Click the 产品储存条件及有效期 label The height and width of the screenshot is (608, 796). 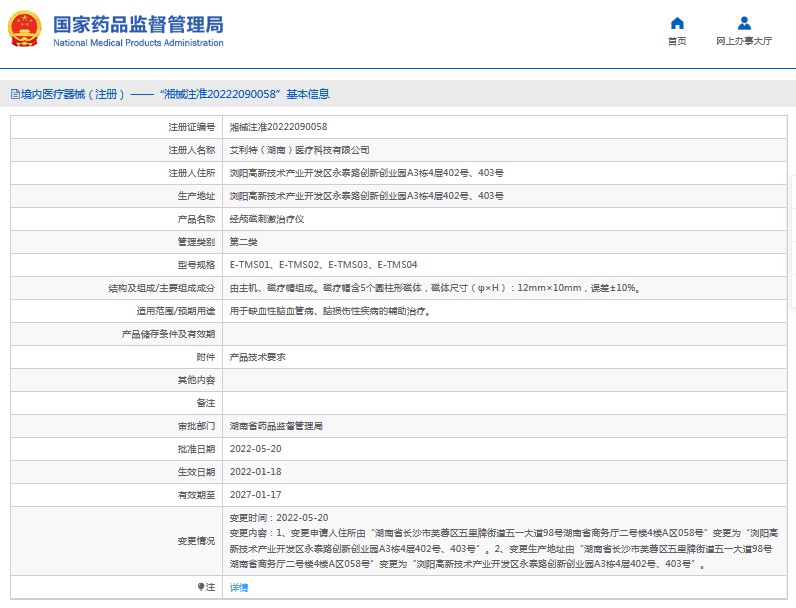(169, 334)
